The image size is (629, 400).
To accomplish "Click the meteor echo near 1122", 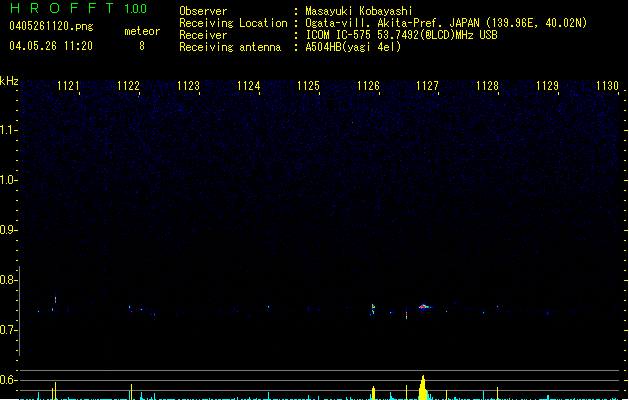I will click(130, 309).
